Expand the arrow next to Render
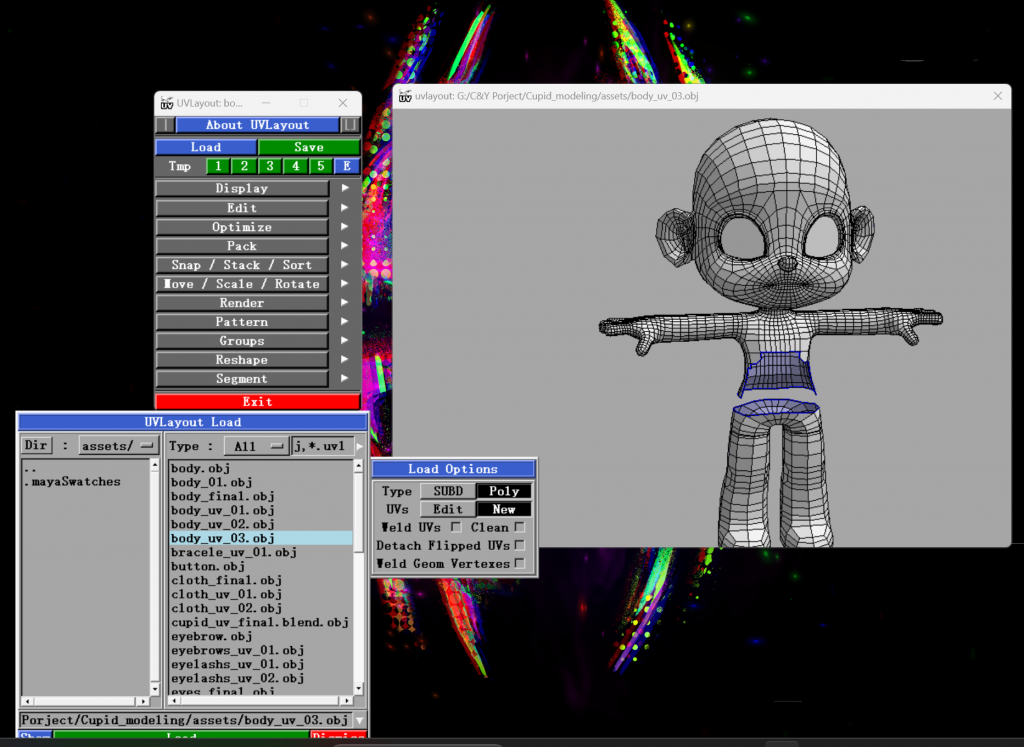 click(x=345, y=302)
